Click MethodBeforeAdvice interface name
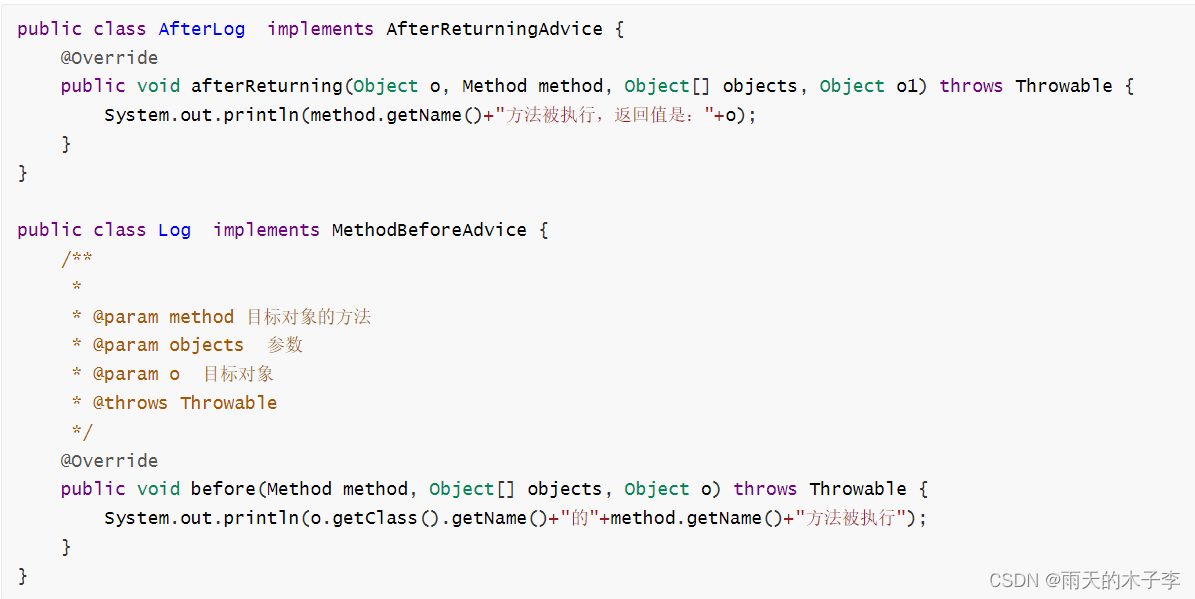 point(429,230)
